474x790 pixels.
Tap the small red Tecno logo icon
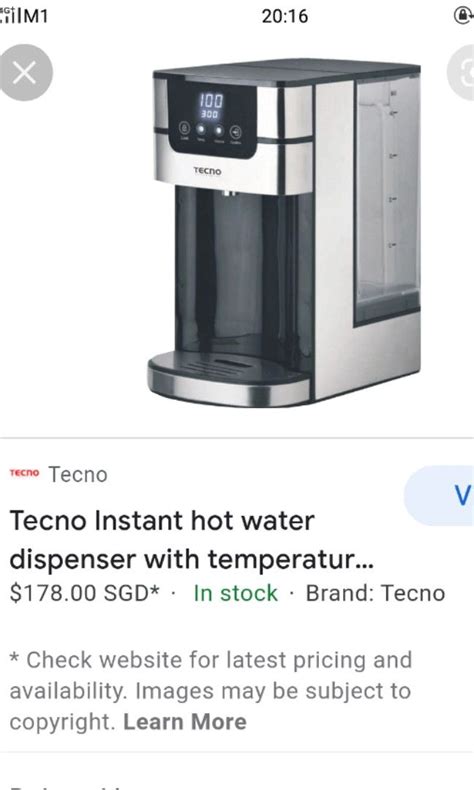[x=24, y=473]
